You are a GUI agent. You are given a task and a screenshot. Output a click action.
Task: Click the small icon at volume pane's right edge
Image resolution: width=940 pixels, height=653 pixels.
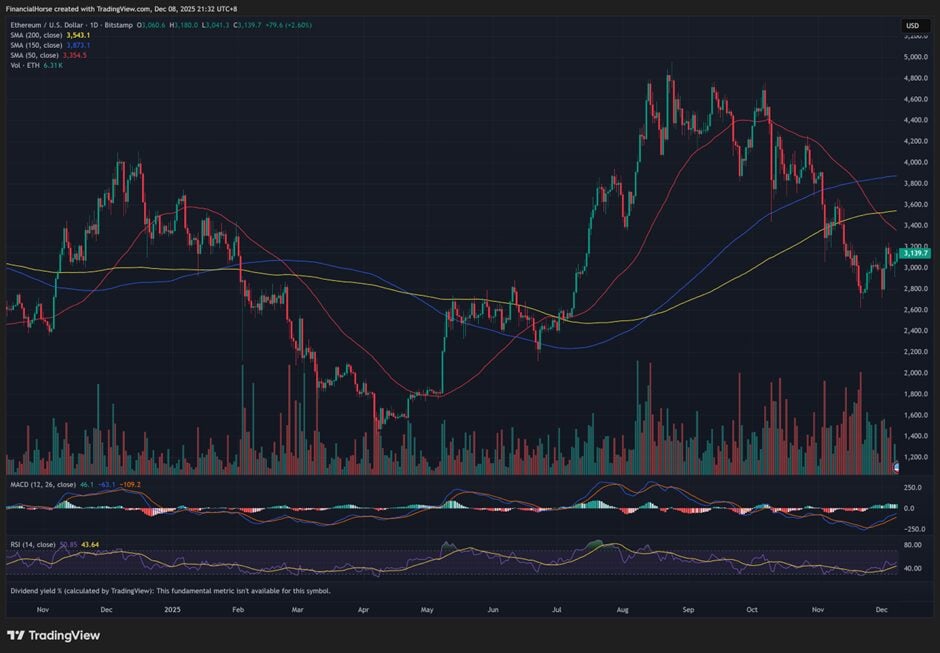tap(896, 468)
